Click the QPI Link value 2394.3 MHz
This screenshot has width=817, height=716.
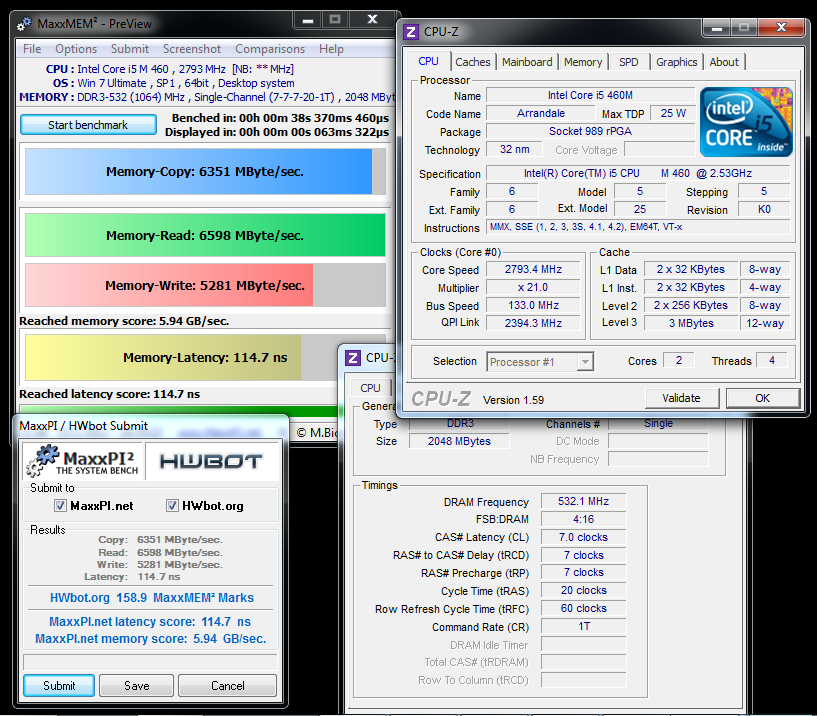pyautogui.click(x=533, y=323)
